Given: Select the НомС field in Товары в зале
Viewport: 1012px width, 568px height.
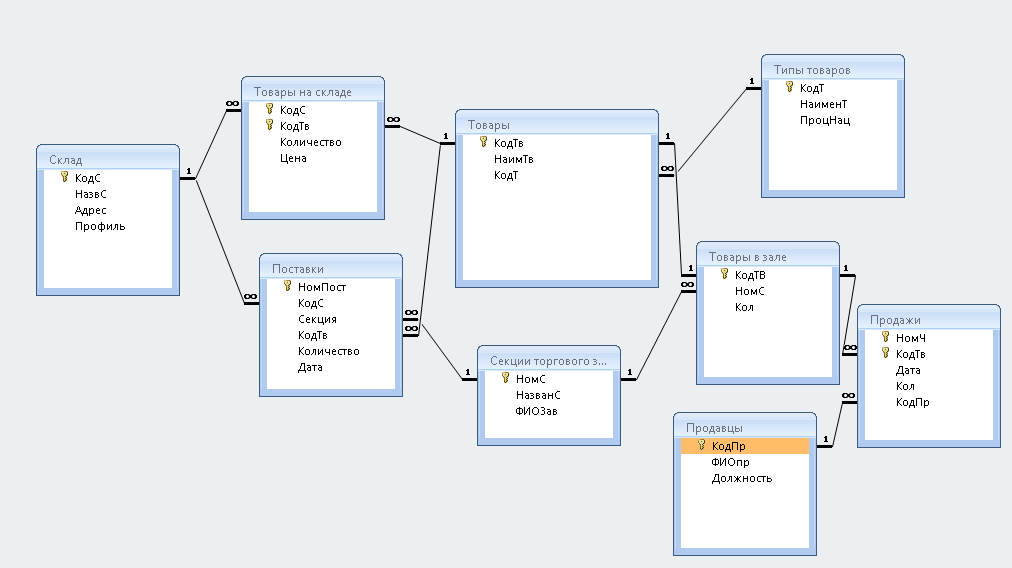Looking at the screenshot, I should tap(749, 291).
